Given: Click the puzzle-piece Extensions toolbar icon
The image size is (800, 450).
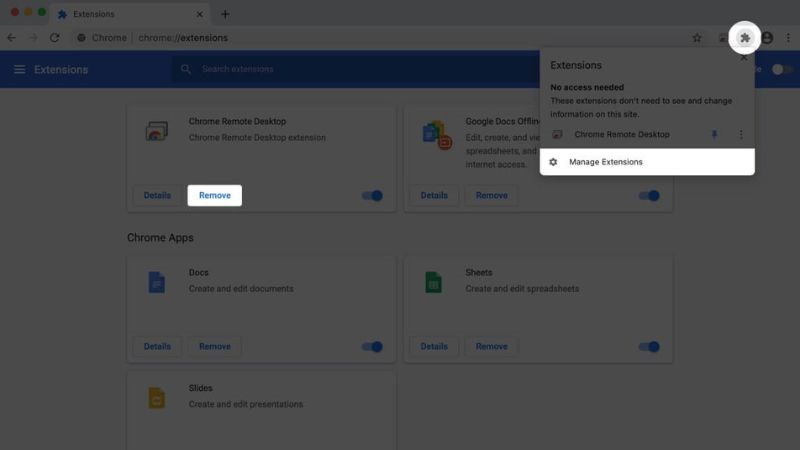Looking at the screenshot, I should [x=744, y=38].
